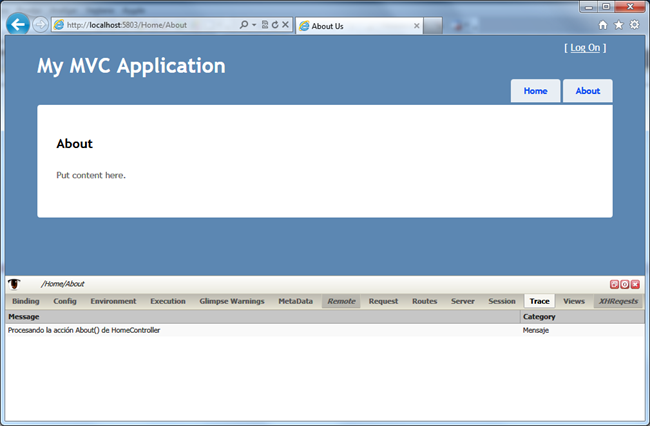Close the Glimpse panel

(x=635, y=284)
